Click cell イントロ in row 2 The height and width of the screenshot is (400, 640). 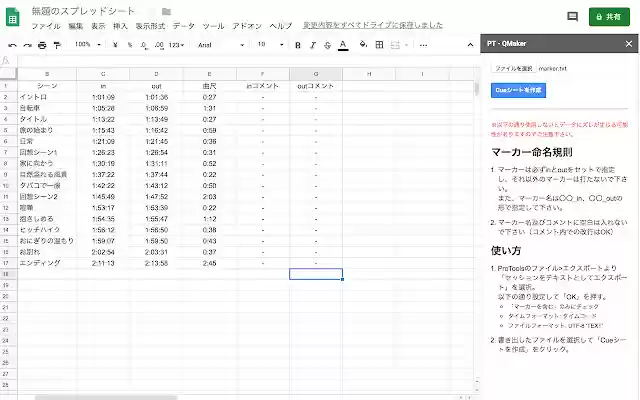click(47, 97)
